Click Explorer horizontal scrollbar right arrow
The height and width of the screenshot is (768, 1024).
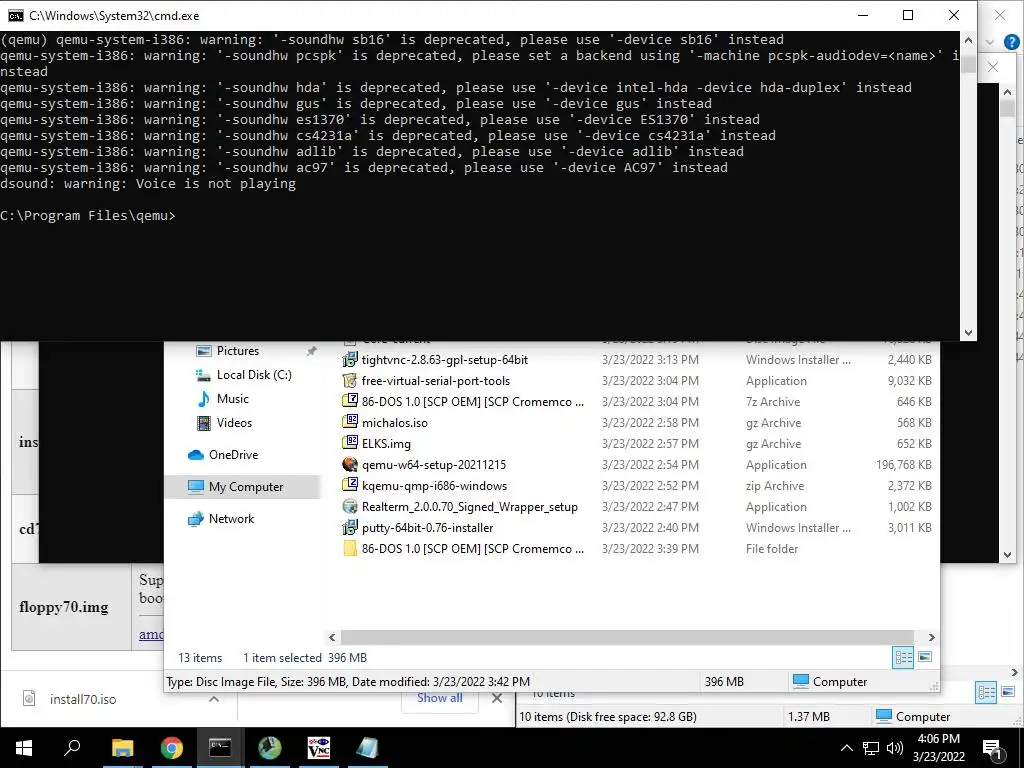point(932,637)
